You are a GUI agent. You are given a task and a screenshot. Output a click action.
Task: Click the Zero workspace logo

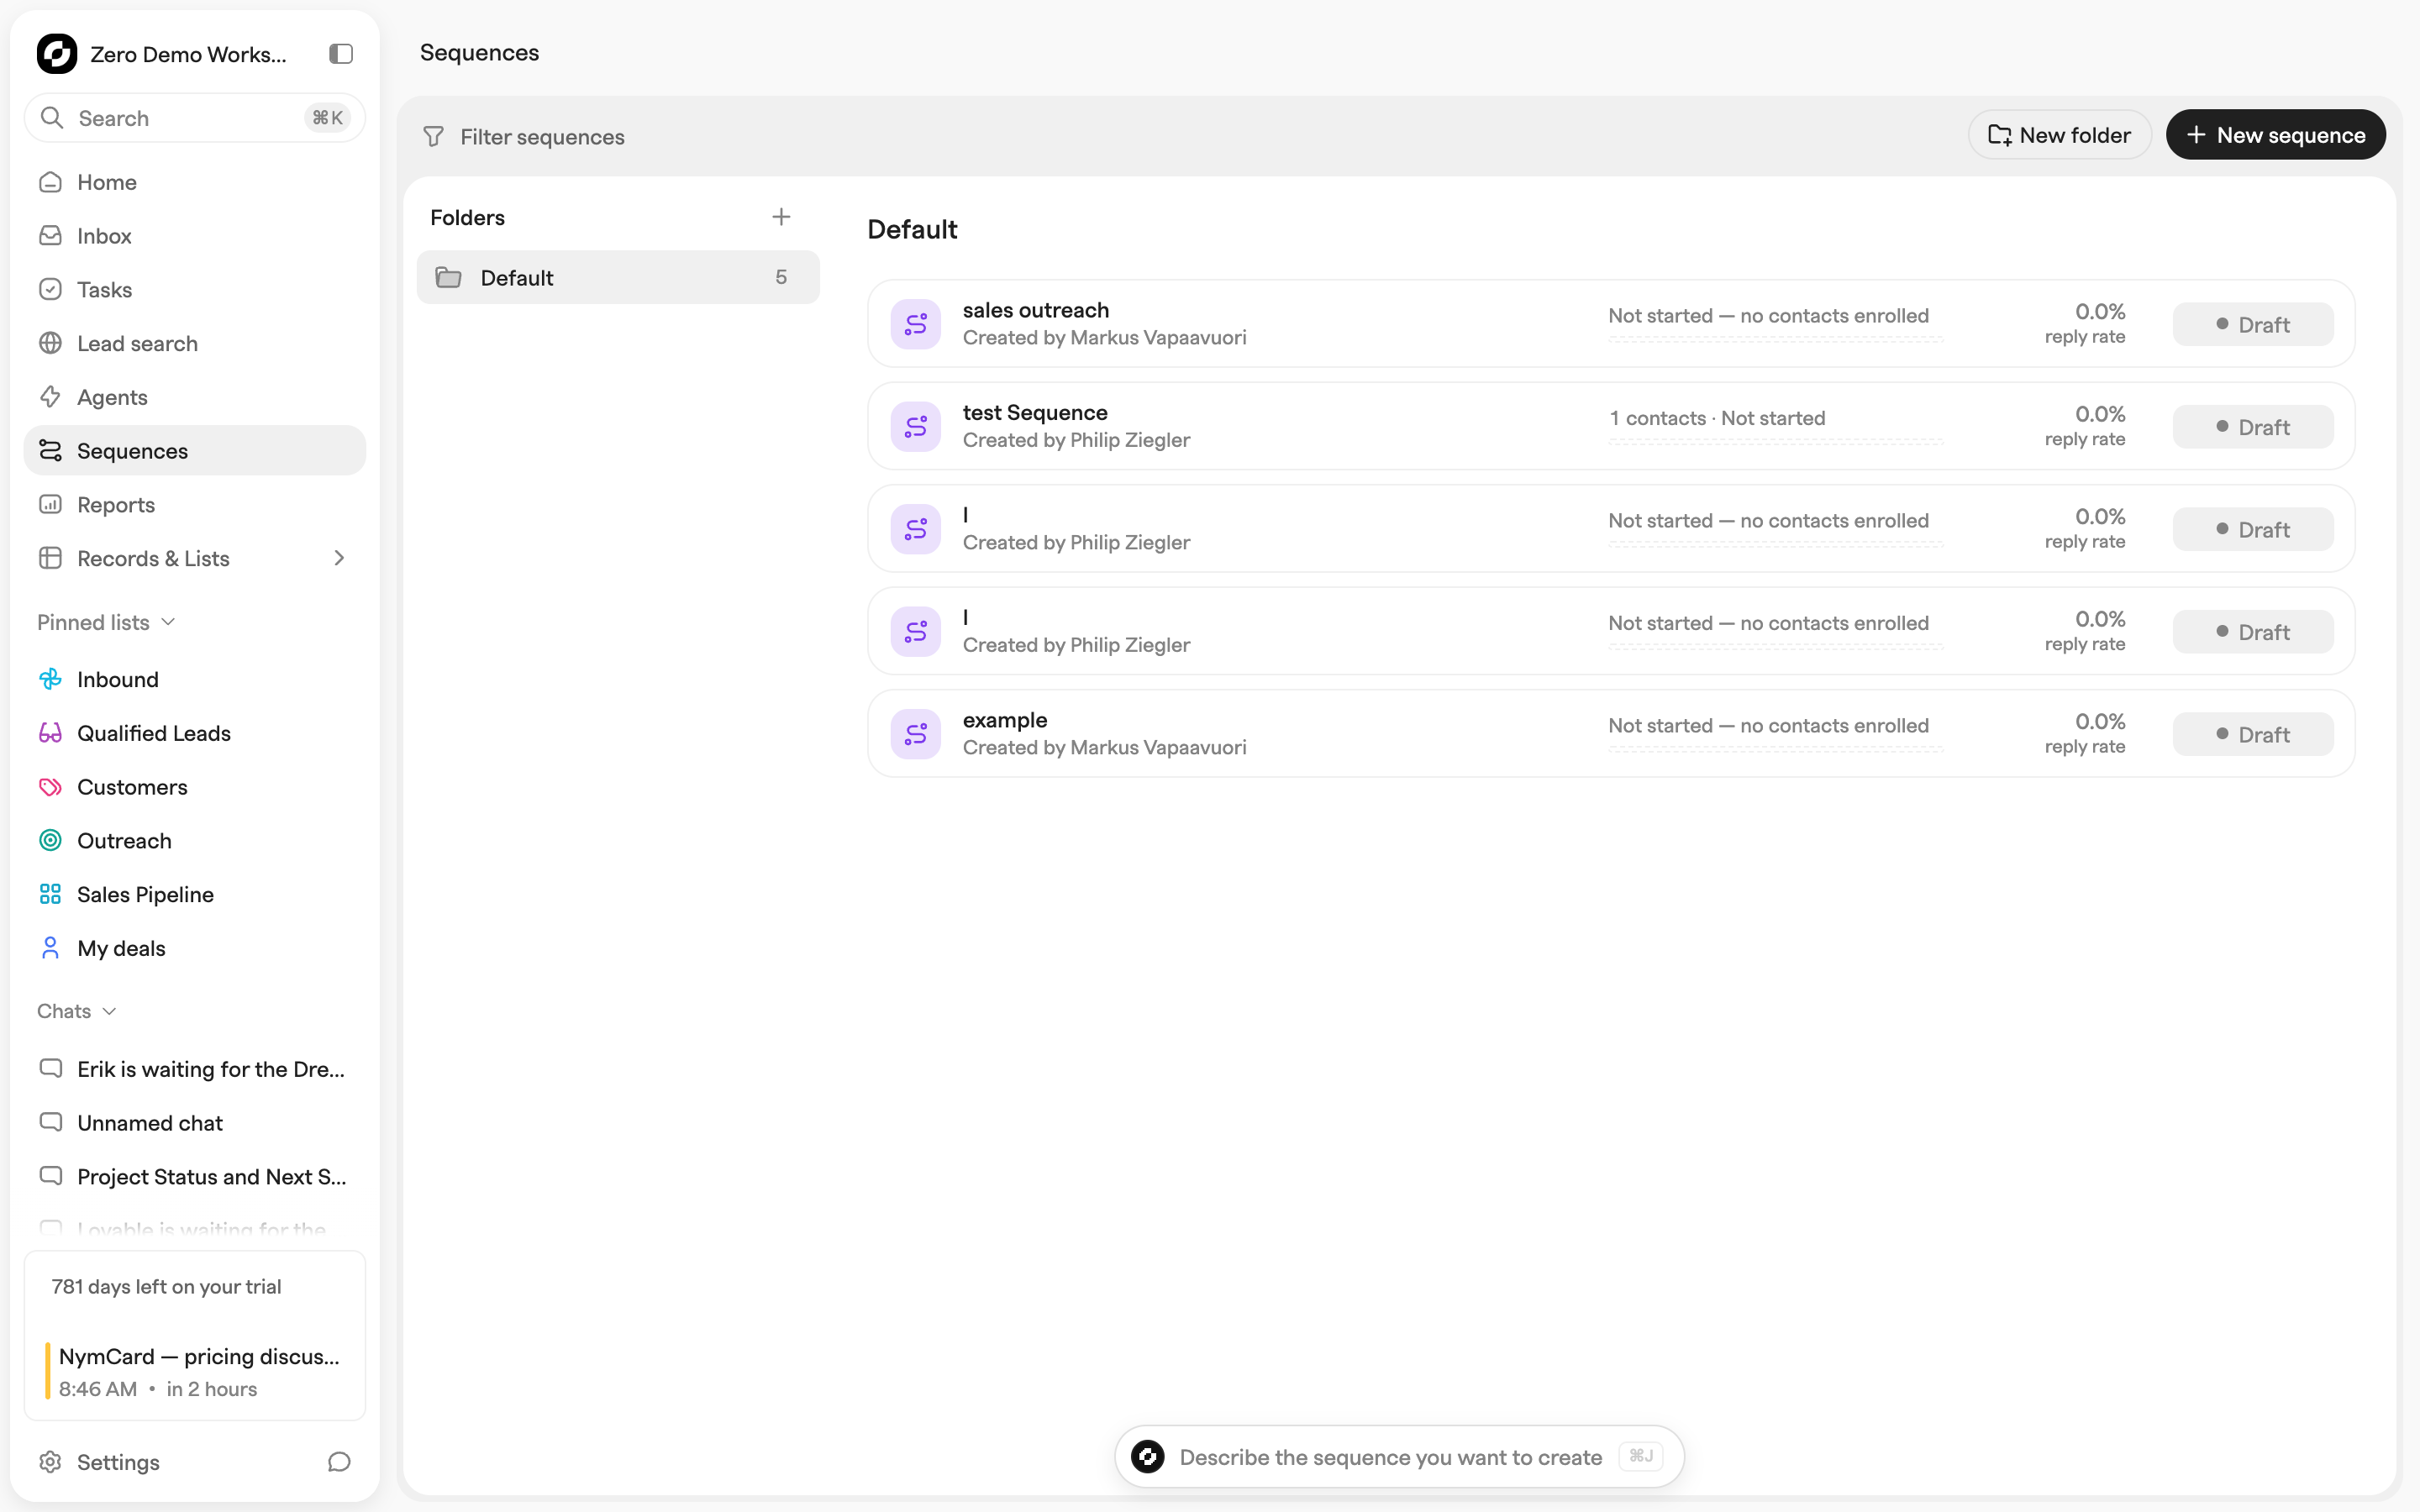tap(57, 54)
